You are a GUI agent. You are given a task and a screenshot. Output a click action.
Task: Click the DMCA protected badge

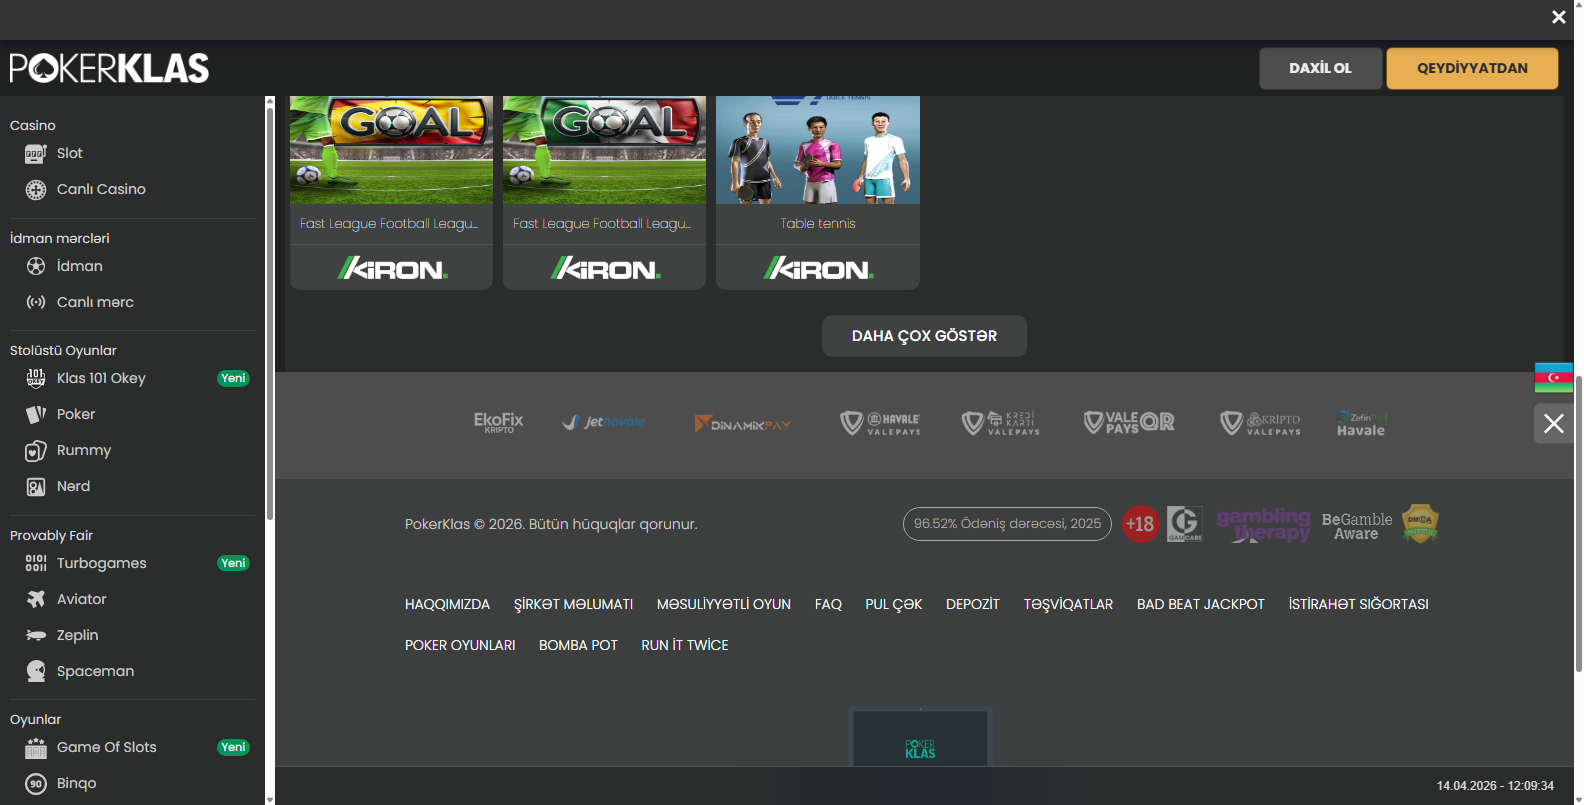pos(1420,523)
